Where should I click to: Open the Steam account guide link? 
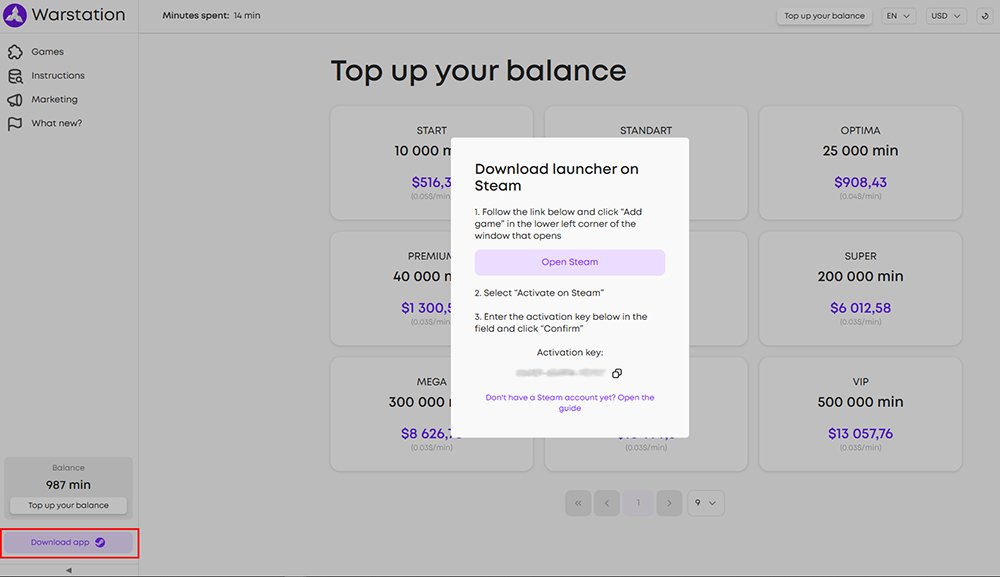coord(569,403)
